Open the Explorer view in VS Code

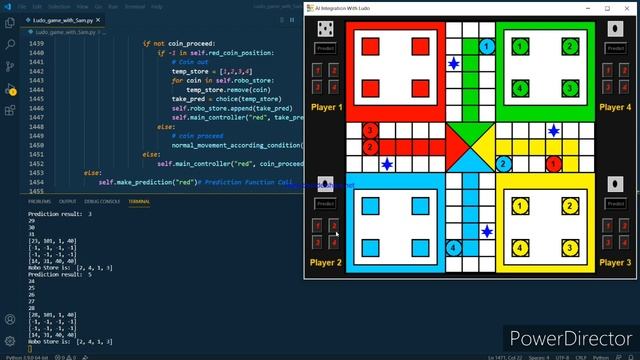click(x=10, y=22)
